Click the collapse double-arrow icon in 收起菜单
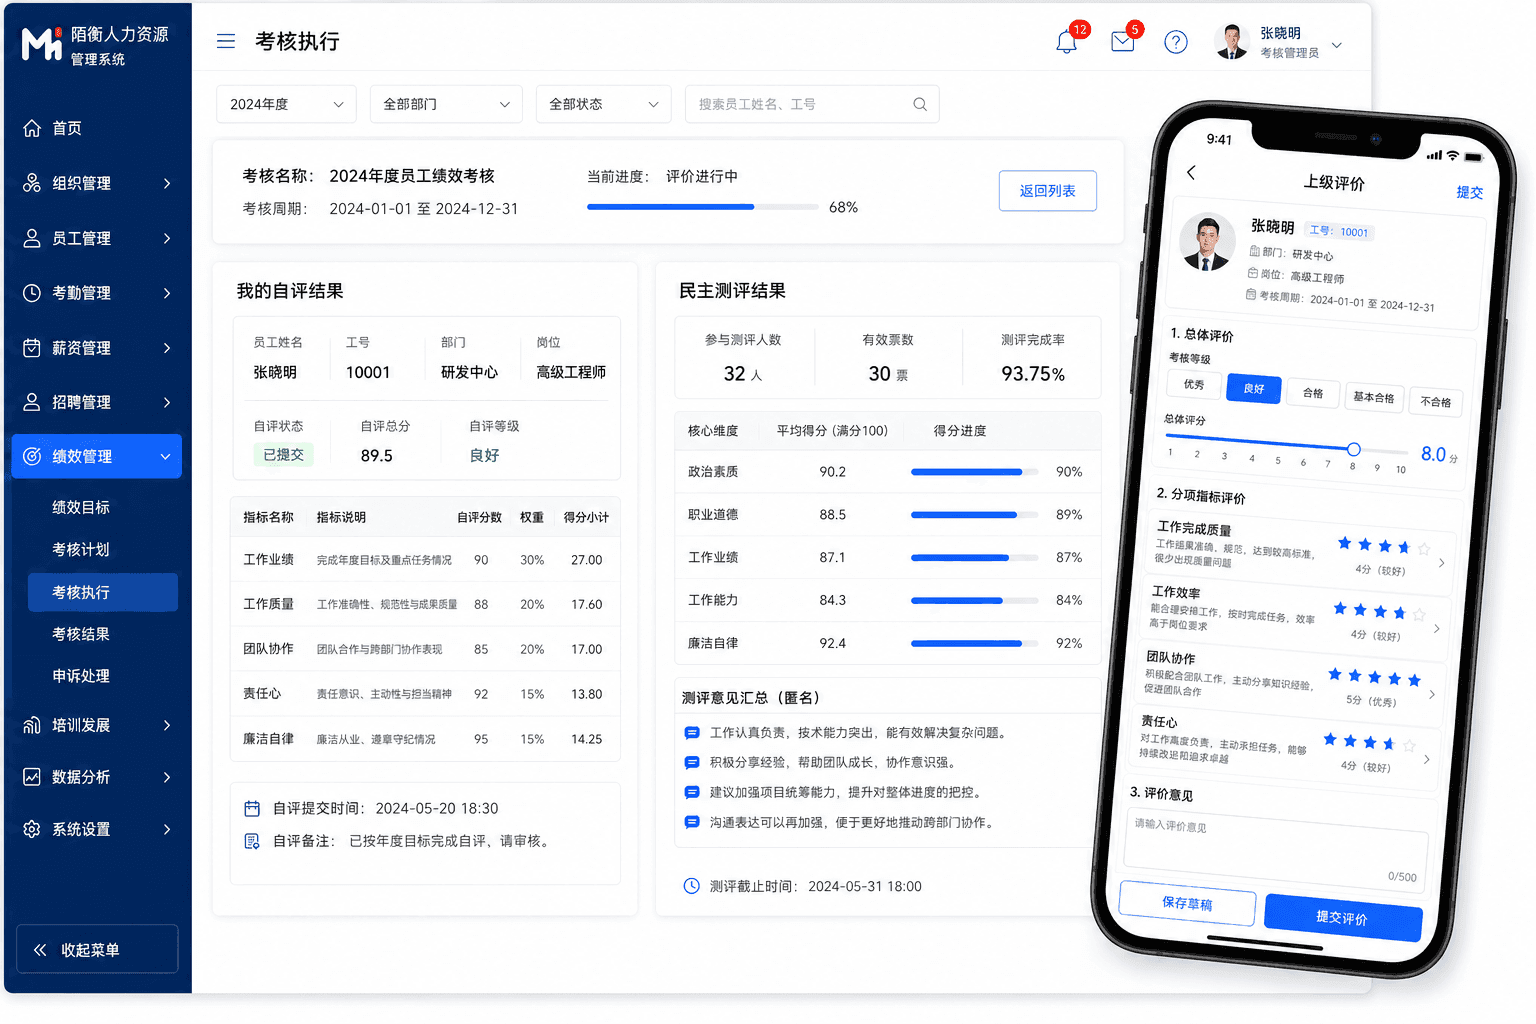Image resolution: width=1536 pixels, height=1024 pixels. pyautogui.click(x=40, y=950)
